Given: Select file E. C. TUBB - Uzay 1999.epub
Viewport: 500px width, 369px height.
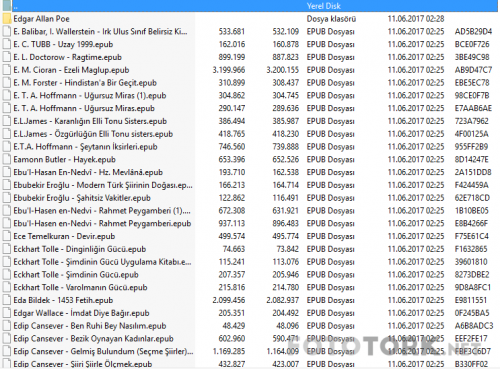Looking at the screenshot, I should pos(63,44).
